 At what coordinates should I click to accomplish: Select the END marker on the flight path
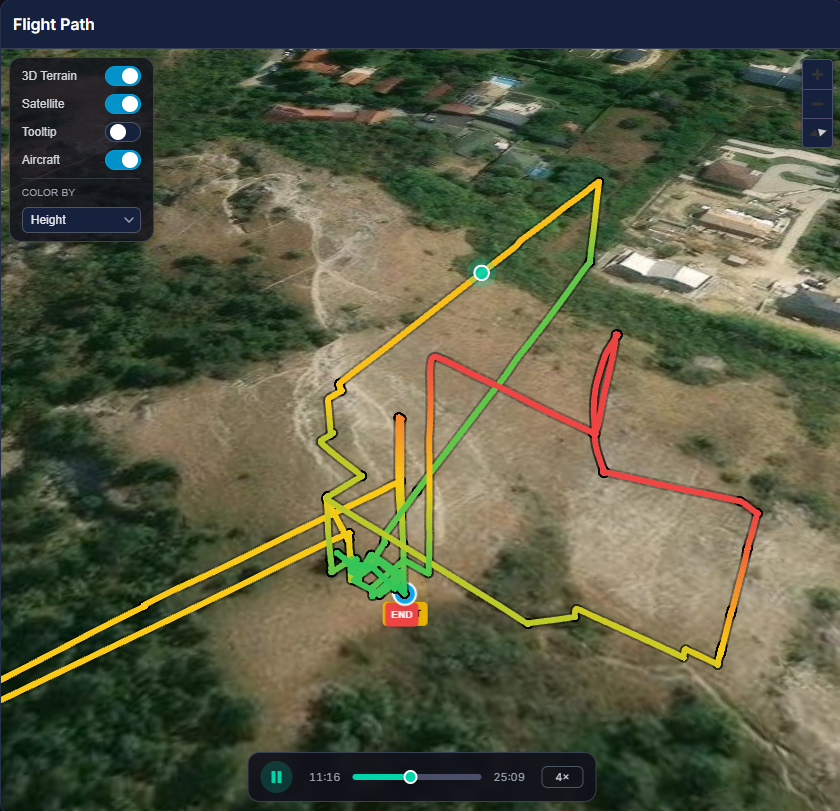(404, 614)
